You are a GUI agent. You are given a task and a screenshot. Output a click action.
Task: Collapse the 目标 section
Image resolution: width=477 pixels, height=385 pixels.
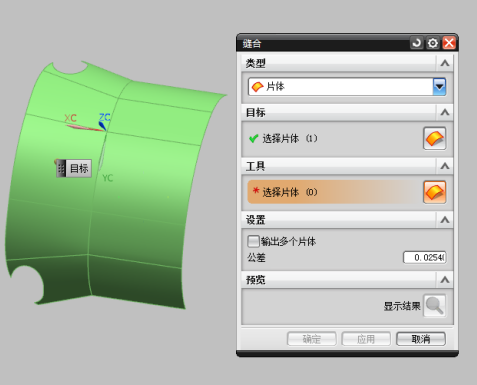pos(445,112)
